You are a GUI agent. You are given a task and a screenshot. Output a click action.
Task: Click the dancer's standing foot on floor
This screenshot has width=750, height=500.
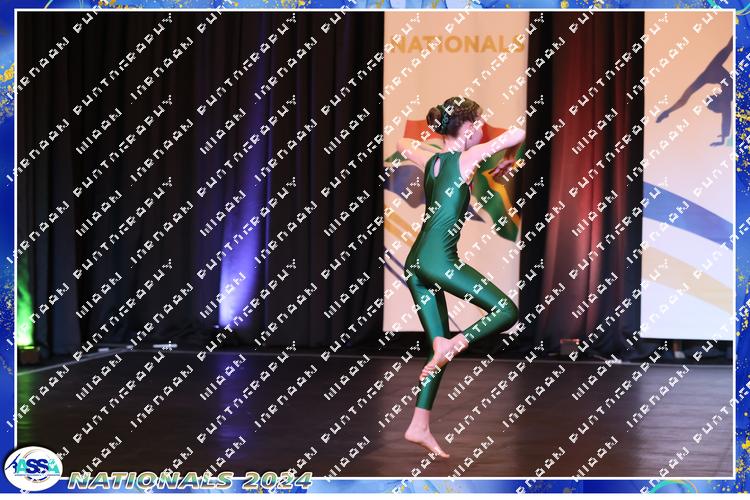(427, 441)
